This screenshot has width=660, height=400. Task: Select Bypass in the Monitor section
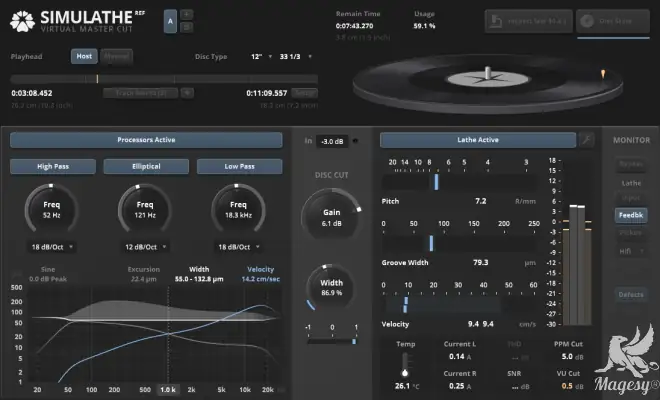point(631,164)
